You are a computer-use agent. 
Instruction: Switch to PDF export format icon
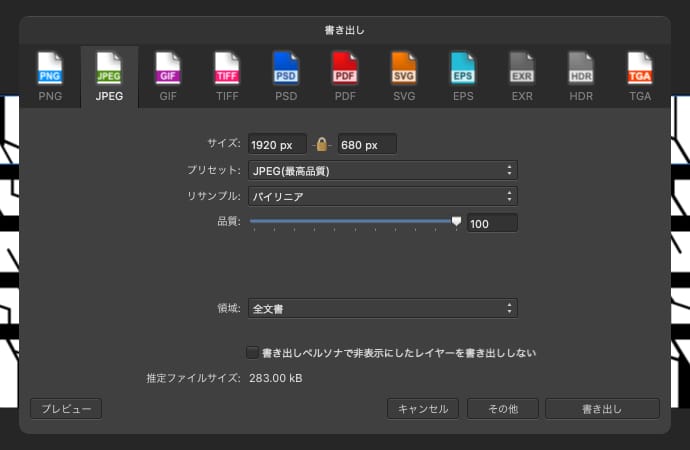point(345,68)
